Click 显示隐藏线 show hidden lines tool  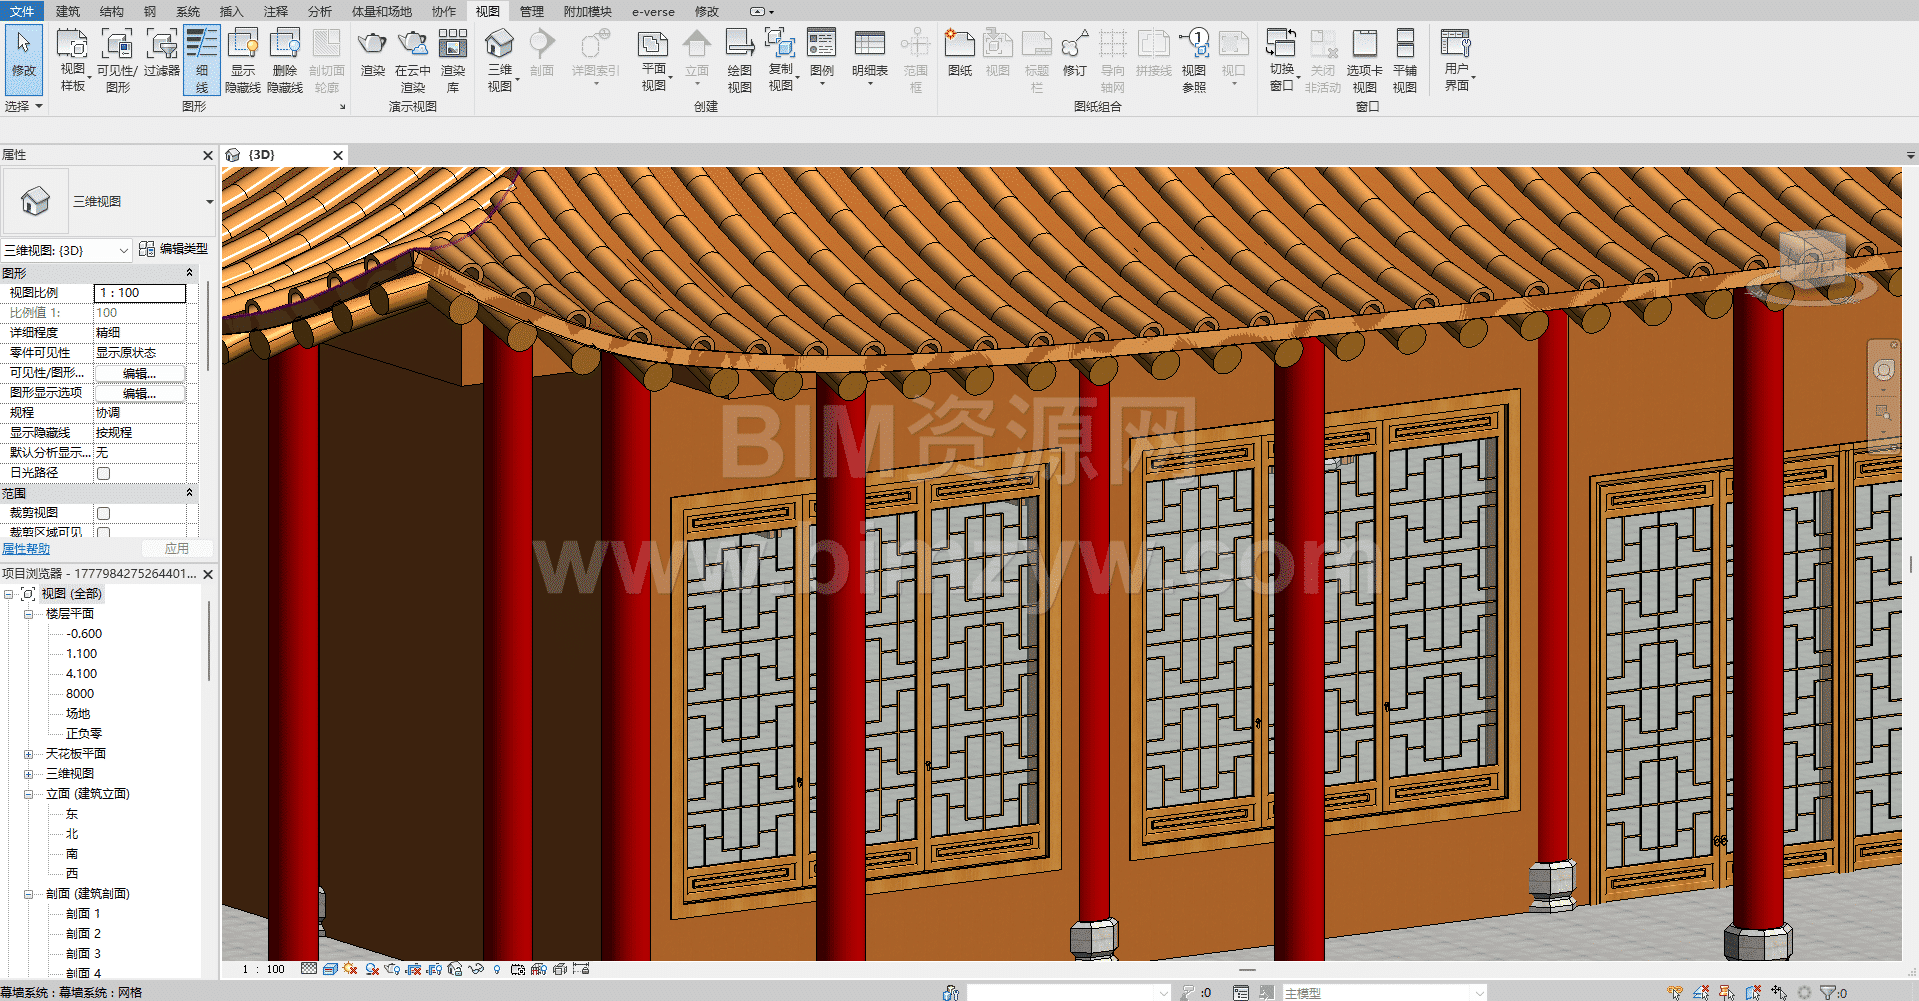243,60
